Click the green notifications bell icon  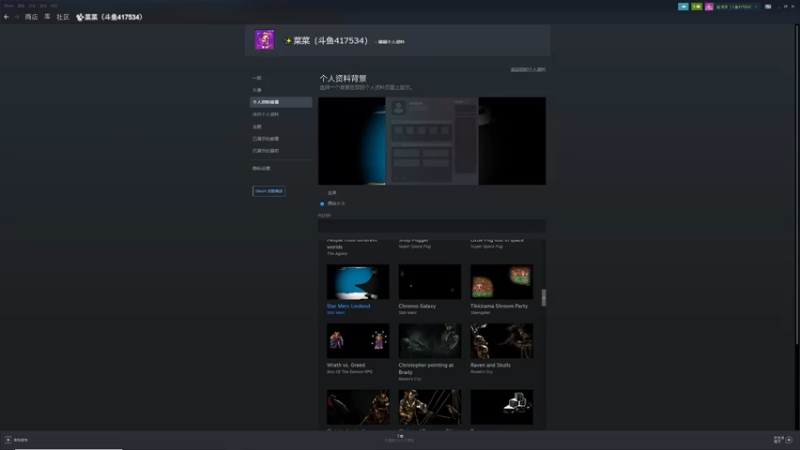[696, 7]
